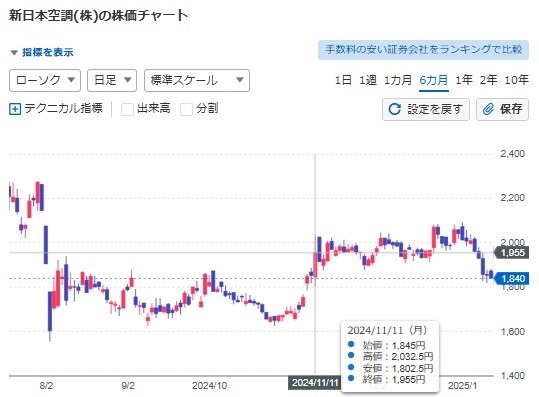The height and width of the screenshot is (397, 539).
Task: Click the 保存 save button
Action: pyautogui.click(x=502, y=109)
